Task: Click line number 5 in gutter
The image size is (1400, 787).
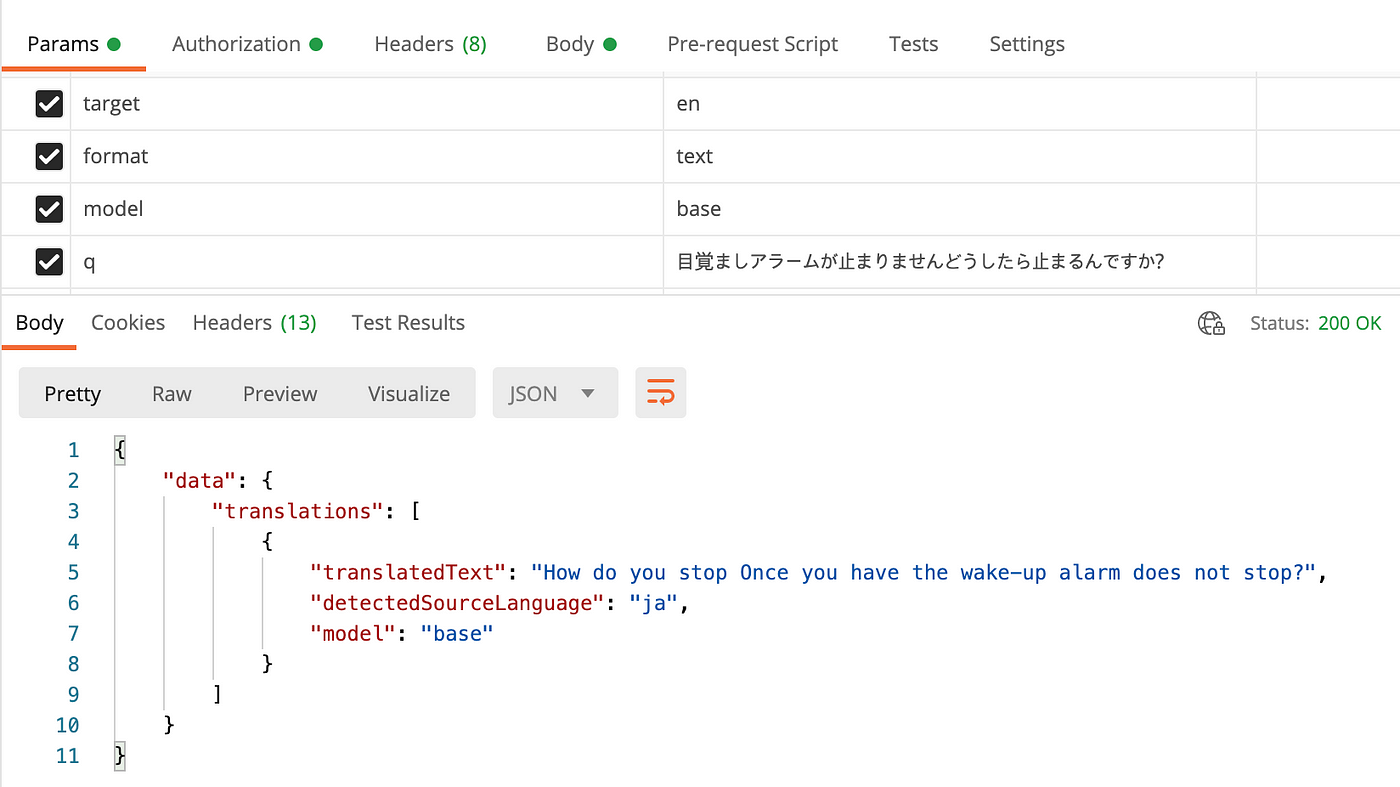Action: (72, 573)
